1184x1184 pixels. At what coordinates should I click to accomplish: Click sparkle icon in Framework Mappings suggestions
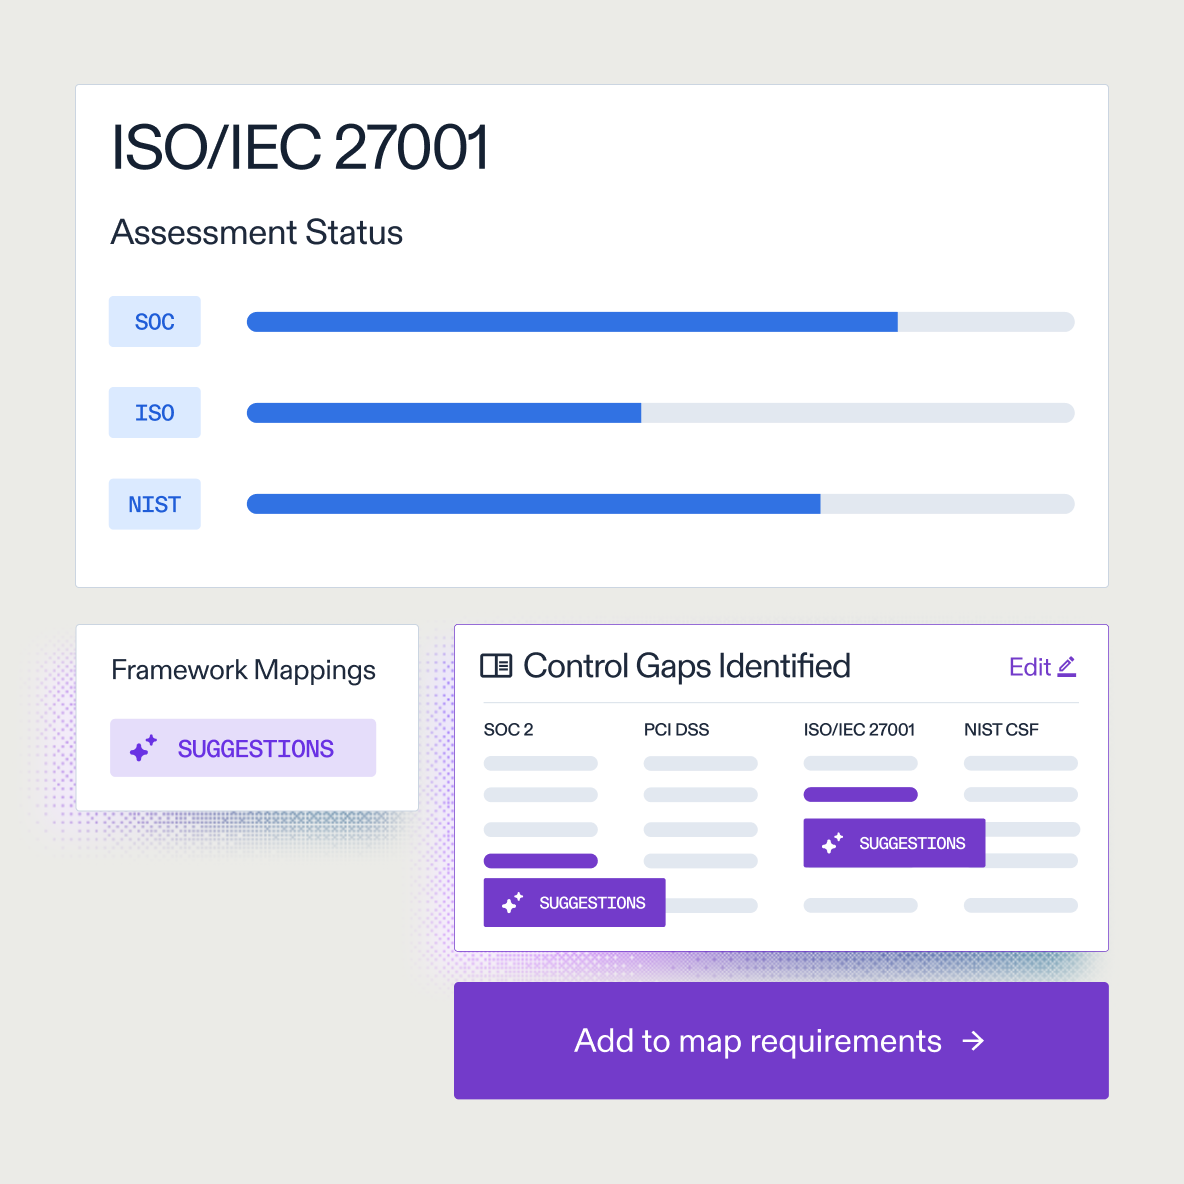tap(144, 748)
